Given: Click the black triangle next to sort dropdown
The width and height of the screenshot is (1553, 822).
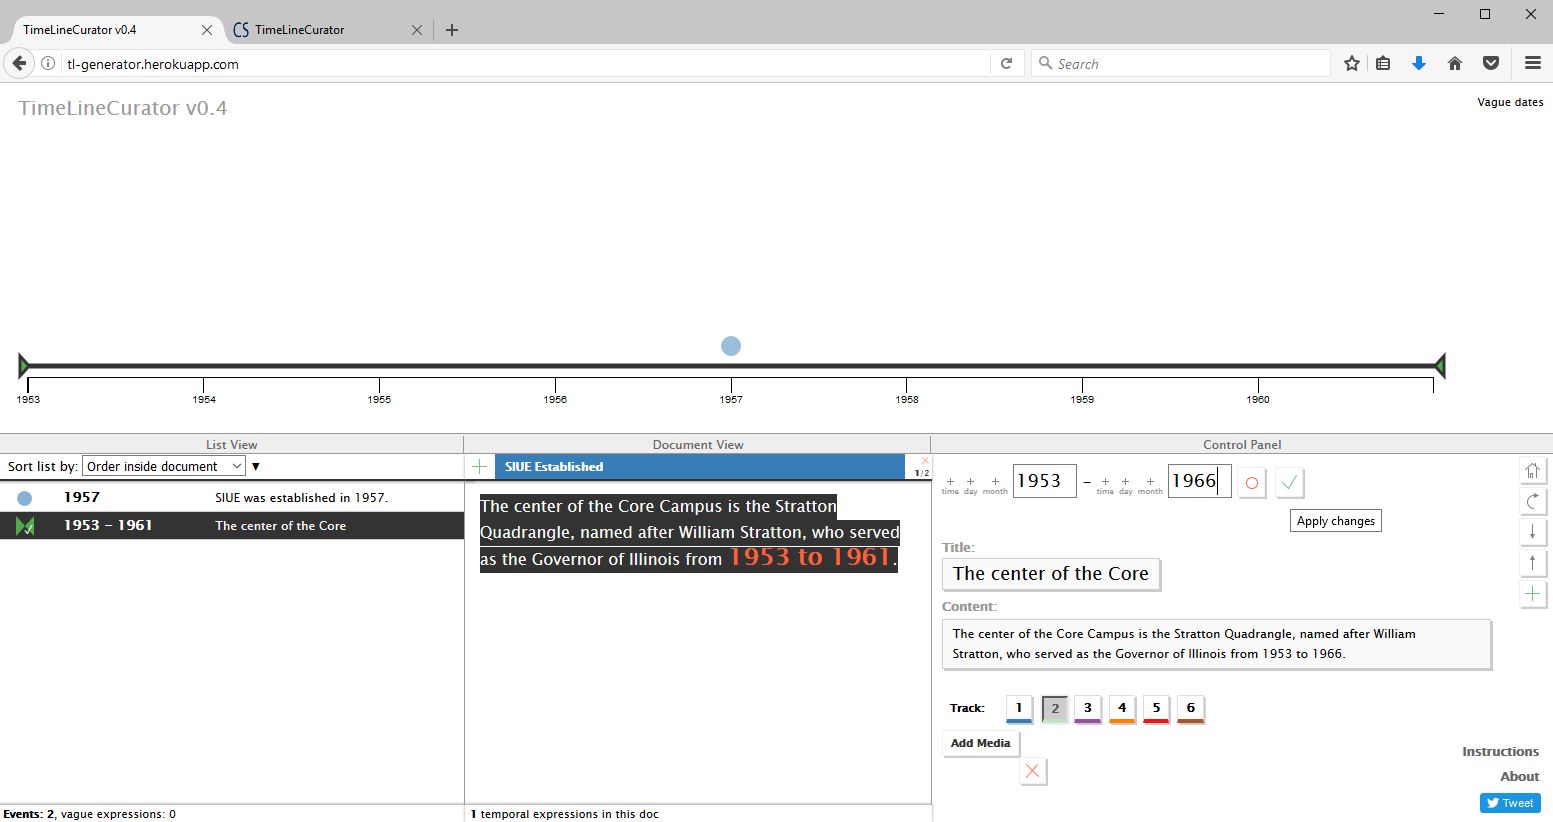Looking at the screenshot, I should pyautogui.click(x=256, y=466).
